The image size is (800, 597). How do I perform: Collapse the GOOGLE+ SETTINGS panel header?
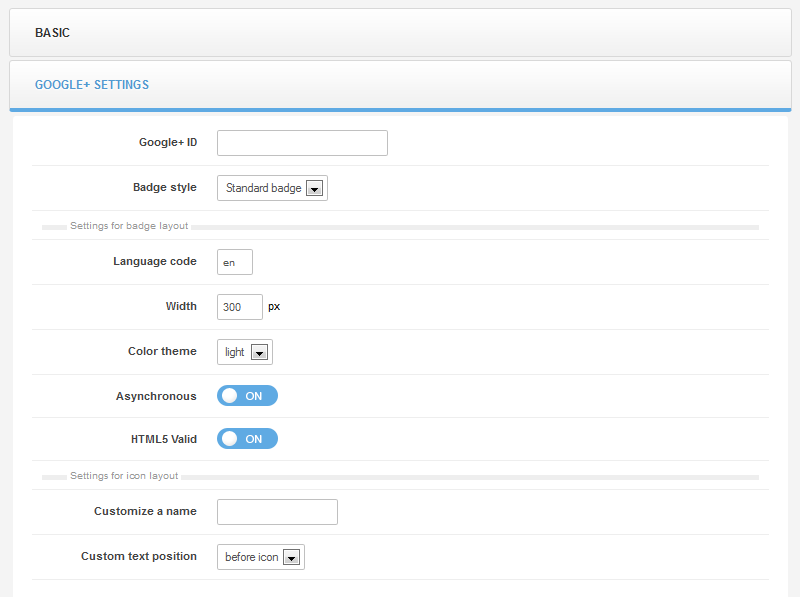click(400, 85)
